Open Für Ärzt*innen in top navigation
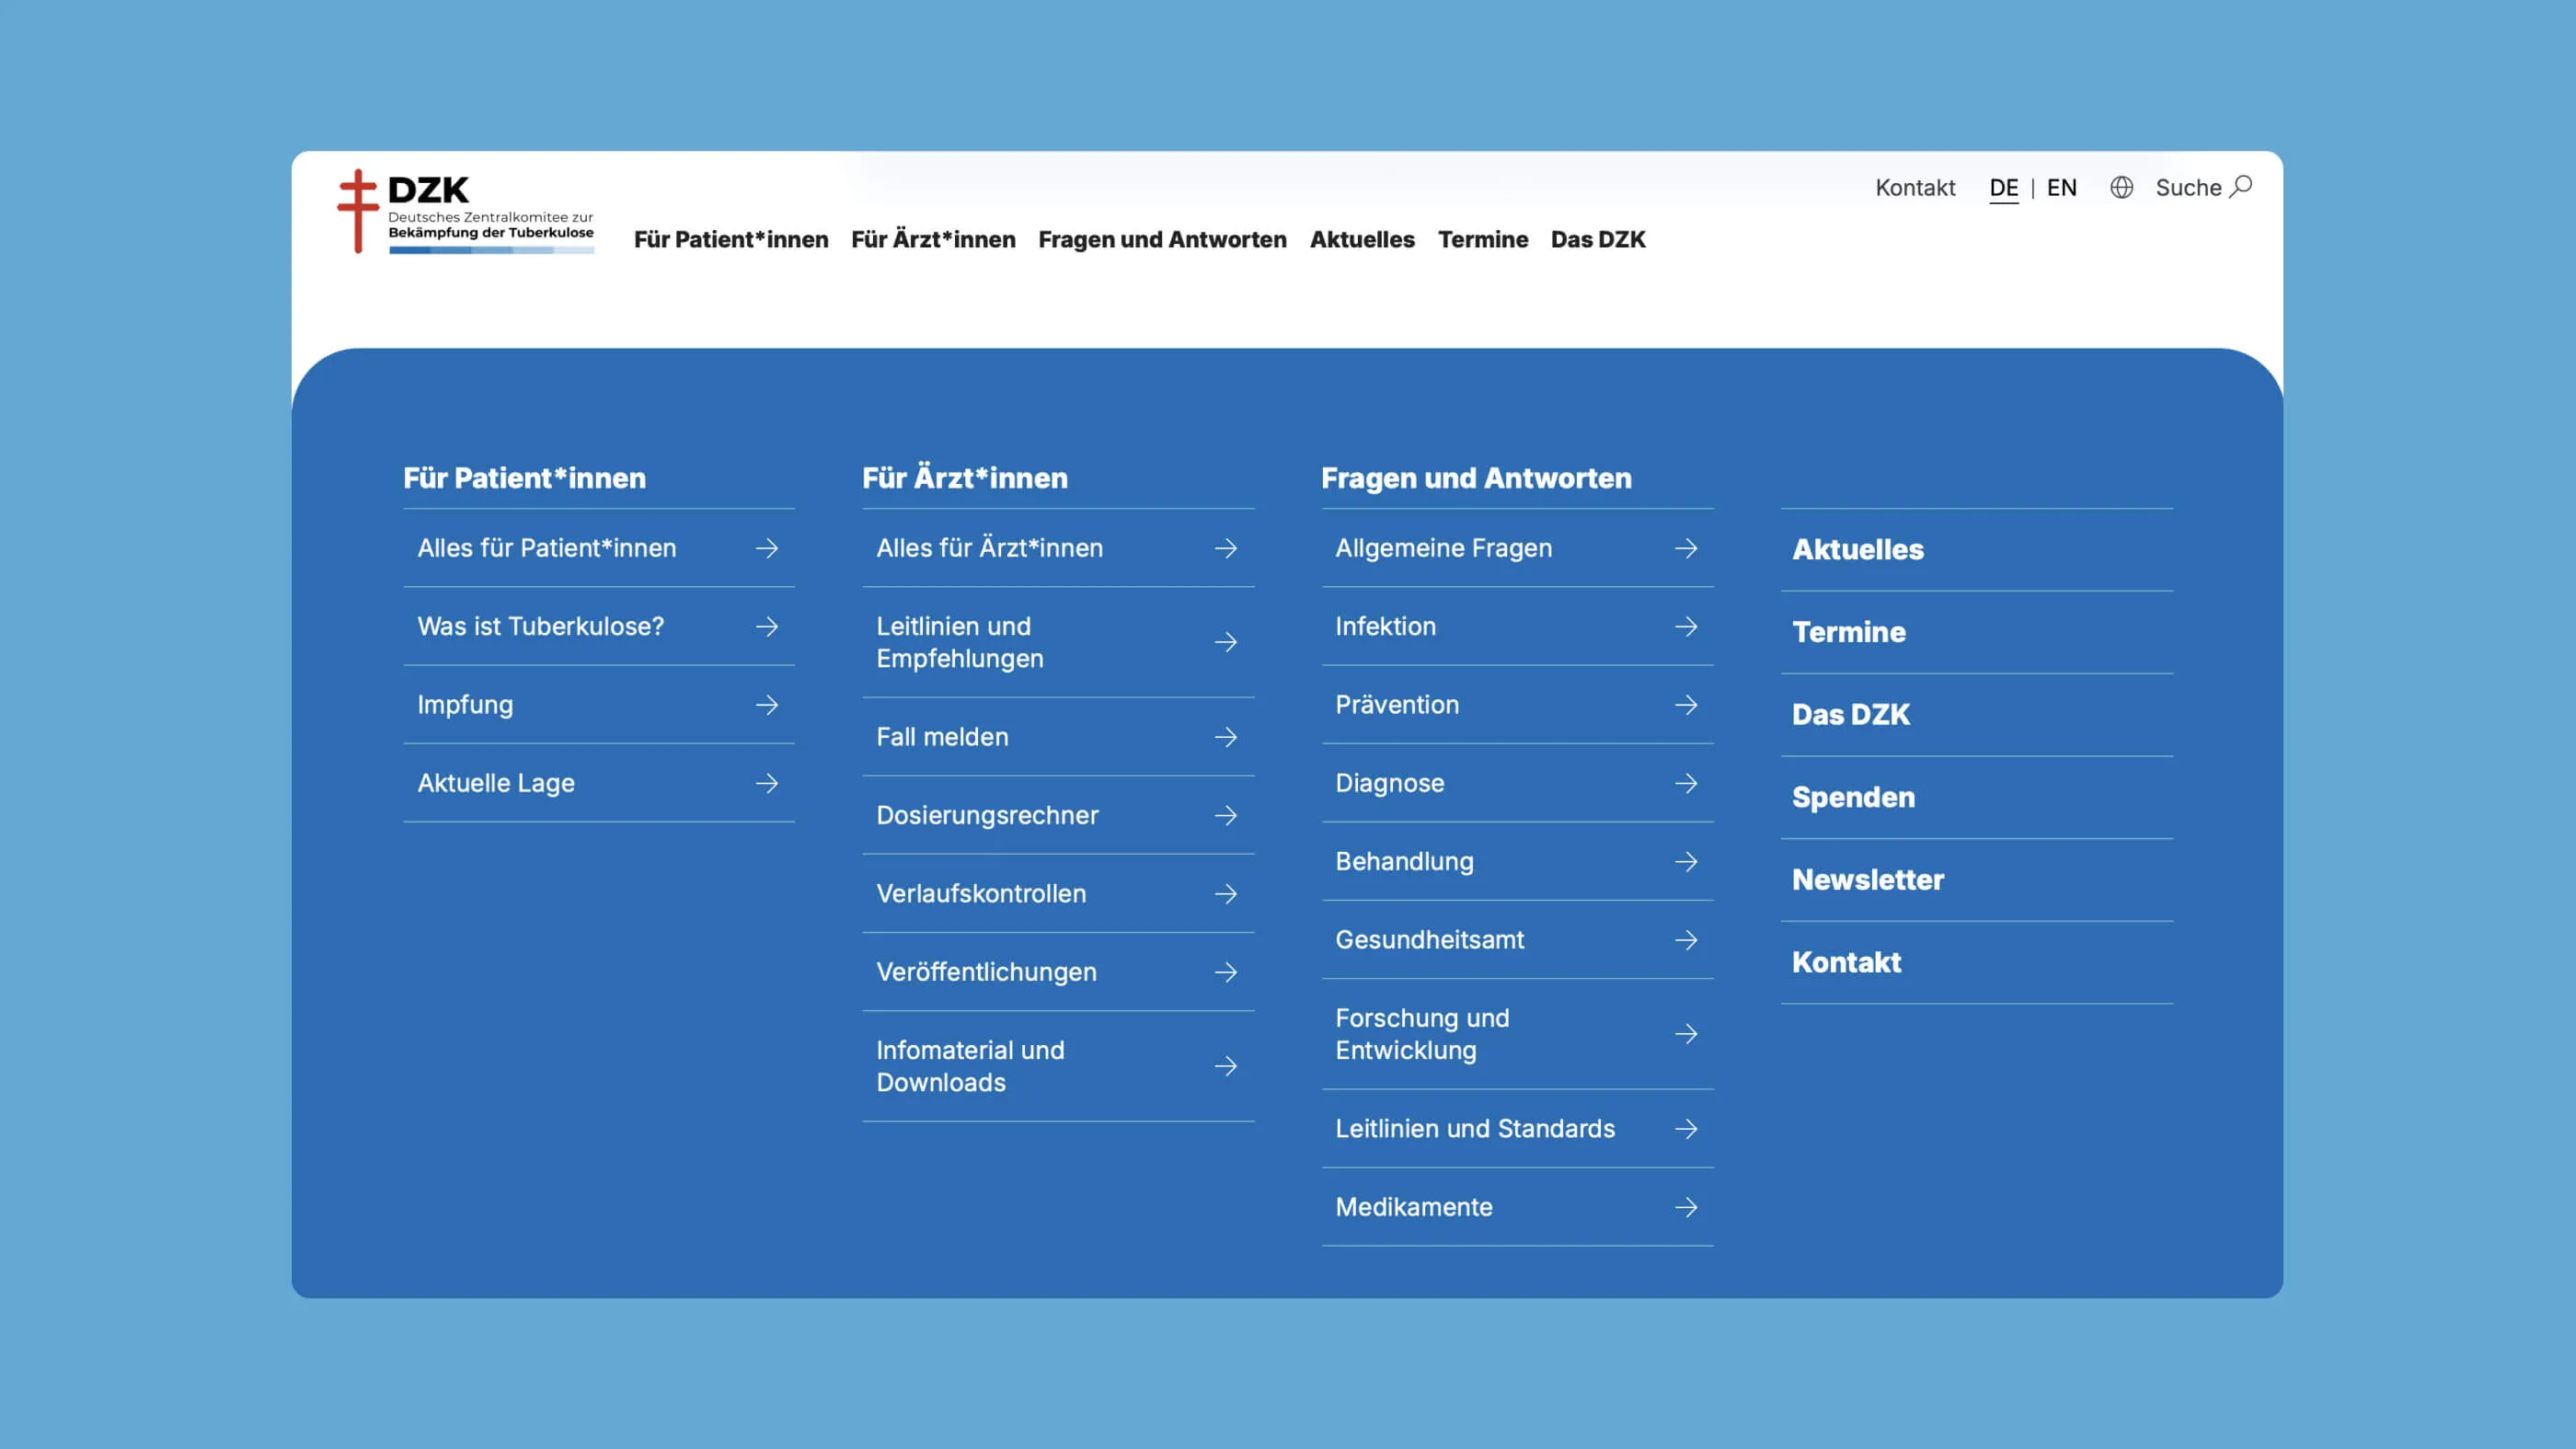 point(933,240)
